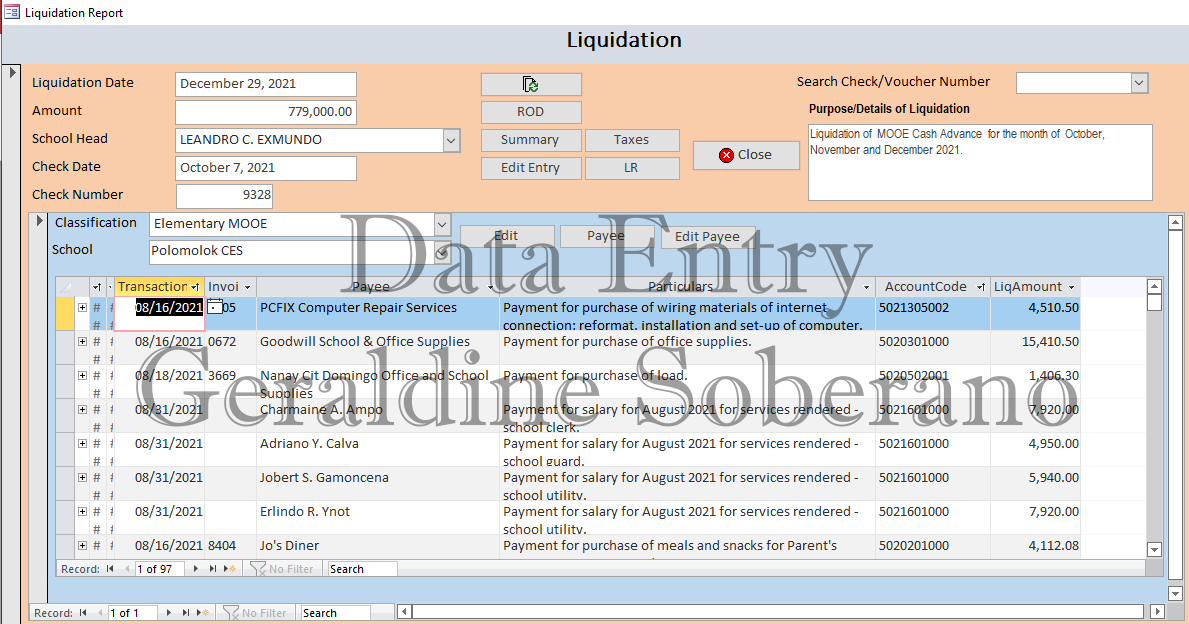This screenshot has width=1189, height=624.
Task: Click outer subform vertical scrollbar down arrow
Action: click(1175, 594)
